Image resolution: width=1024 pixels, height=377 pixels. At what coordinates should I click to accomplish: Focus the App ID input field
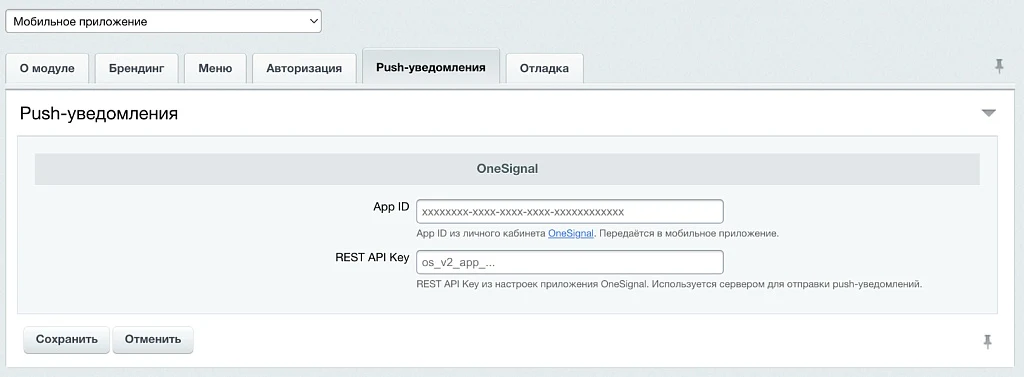569,212
